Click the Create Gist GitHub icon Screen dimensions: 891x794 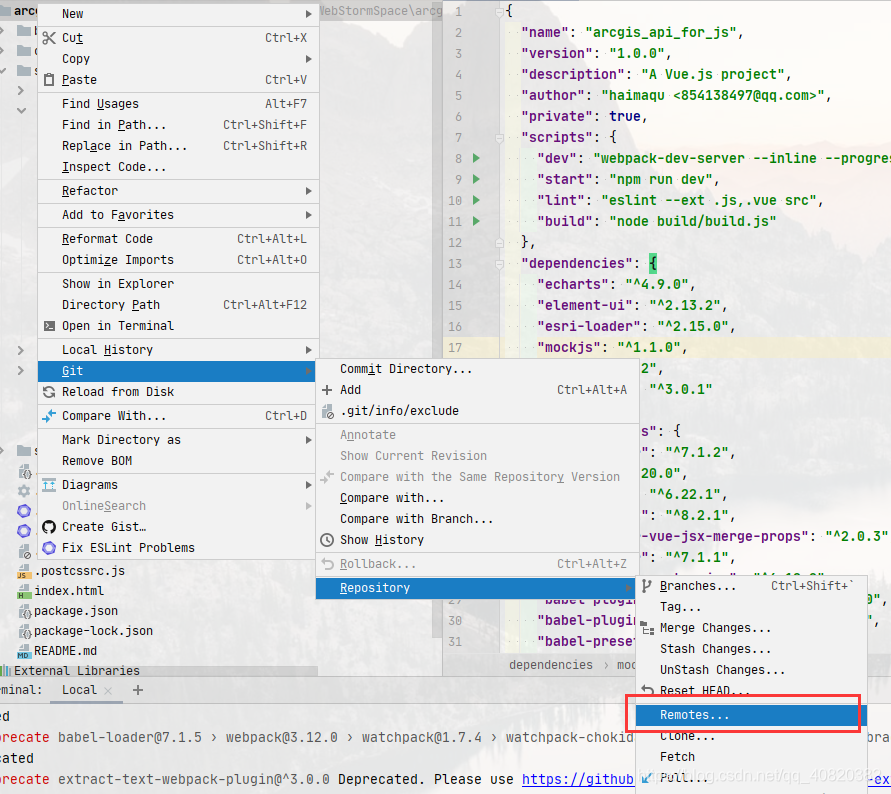click(x=49, y=527)
